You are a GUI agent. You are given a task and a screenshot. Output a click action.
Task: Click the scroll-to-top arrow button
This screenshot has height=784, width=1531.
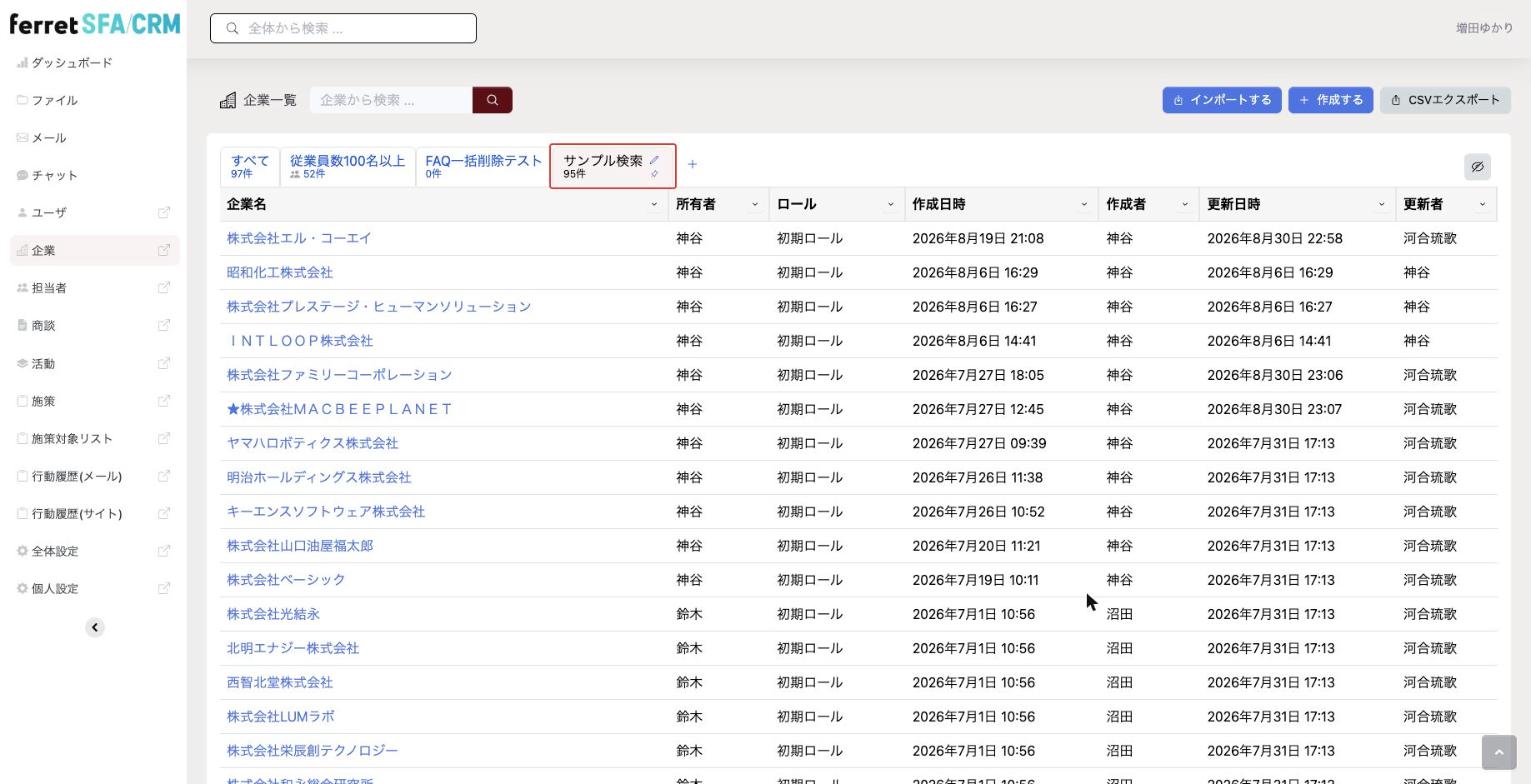point(1498,752)
